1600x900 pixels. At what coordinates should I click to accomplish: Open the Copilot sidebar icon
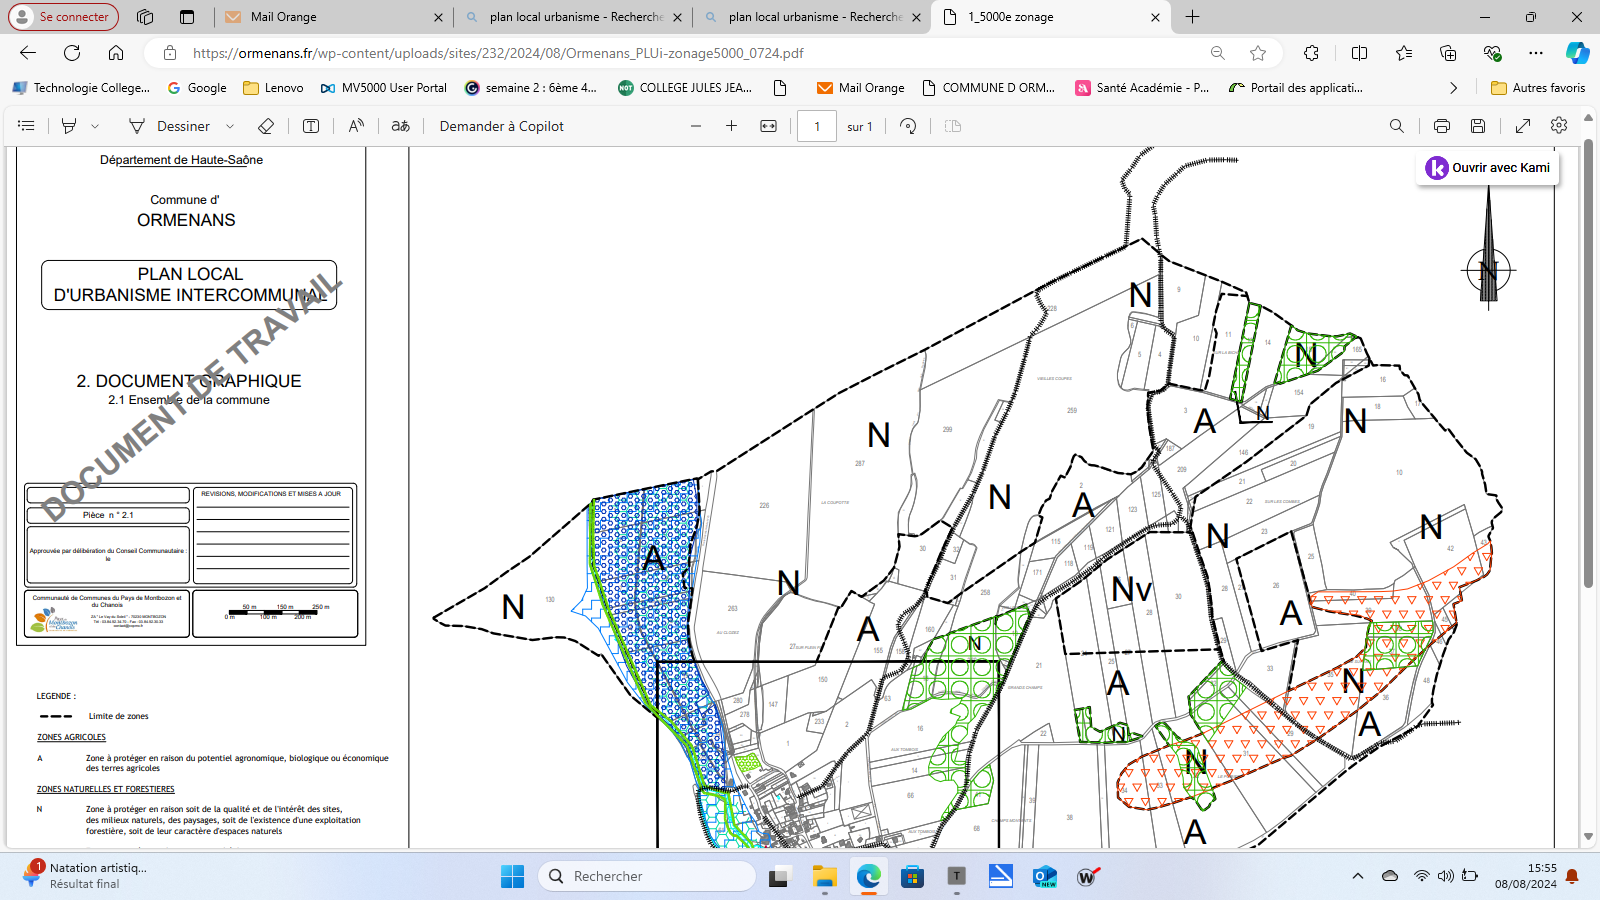click(x=1578, y=53)
